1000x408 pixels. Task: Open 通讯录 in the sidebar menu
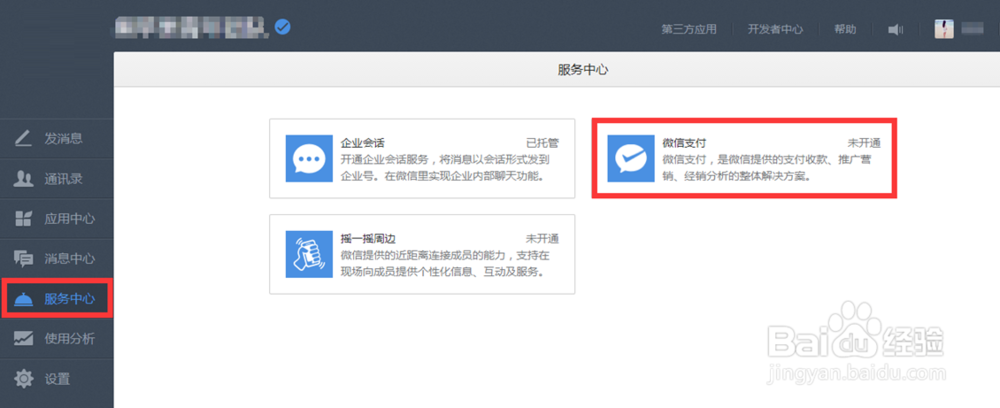point(57,178)
